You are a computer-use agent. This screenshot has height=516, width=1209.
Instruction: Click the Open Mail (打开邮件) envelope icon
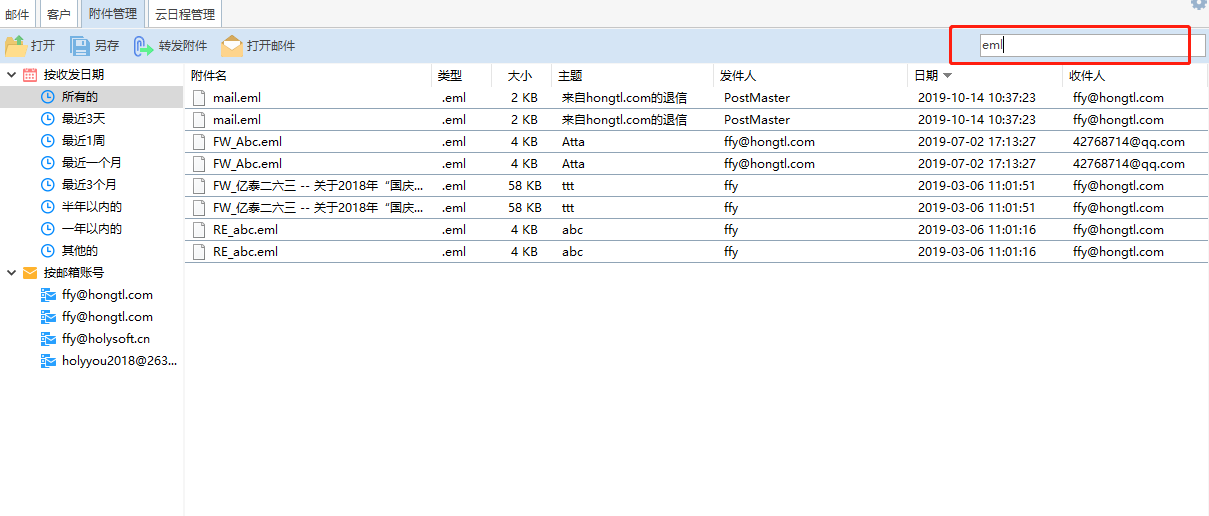click(232, 46)
